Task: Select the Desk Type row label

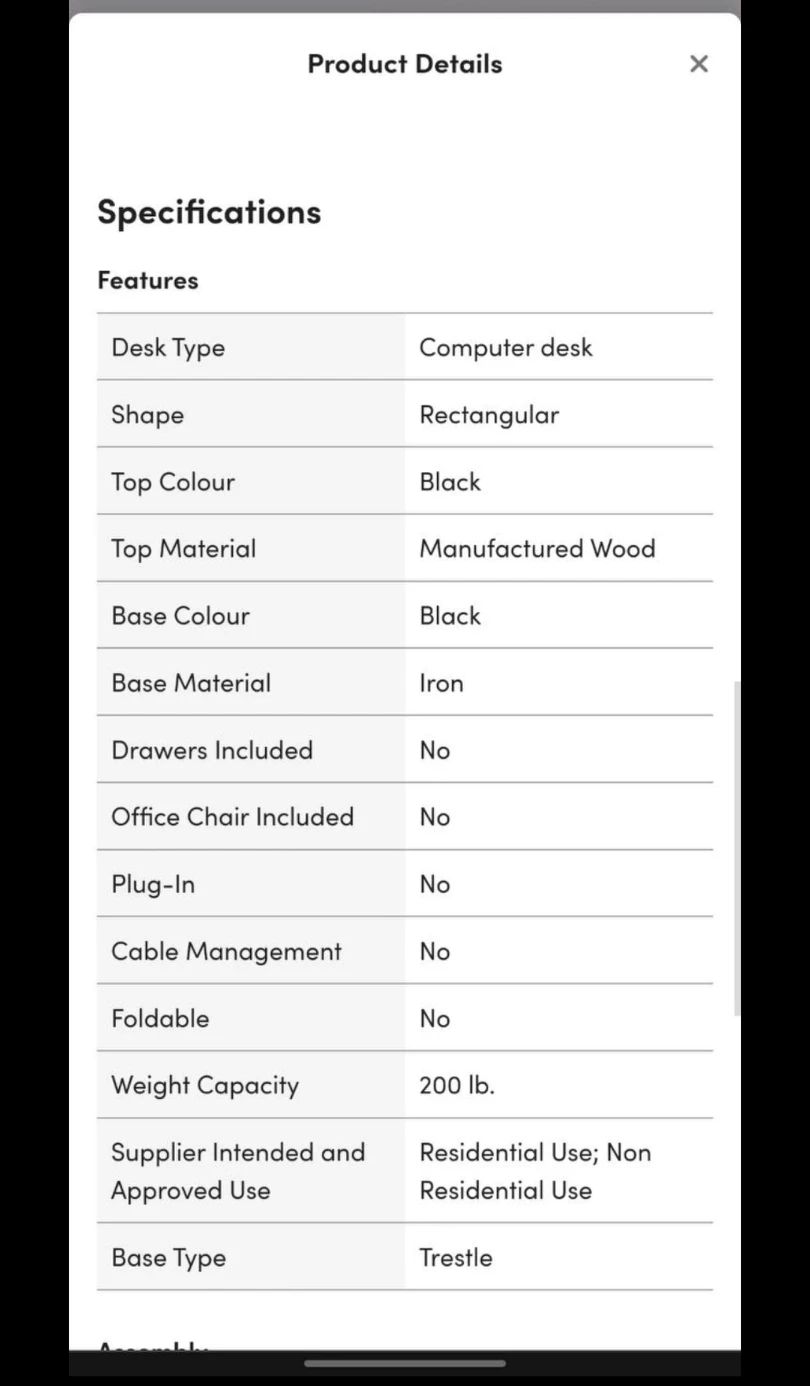Action: [168, 348]
